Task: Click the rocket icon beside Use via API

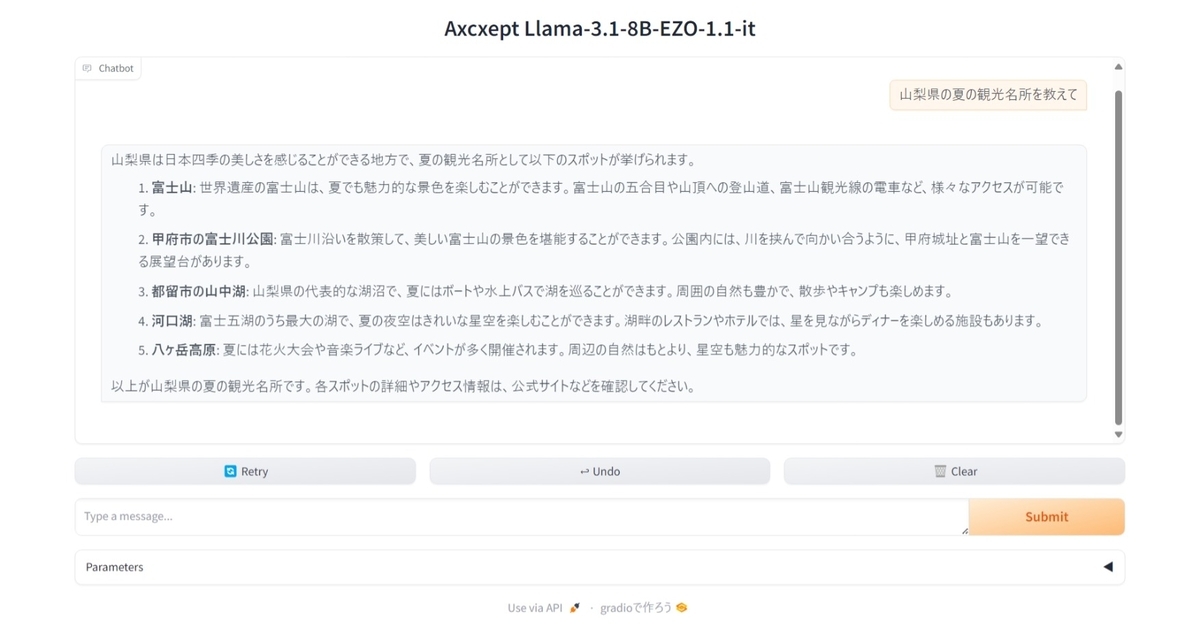Action: click(574, 608)
